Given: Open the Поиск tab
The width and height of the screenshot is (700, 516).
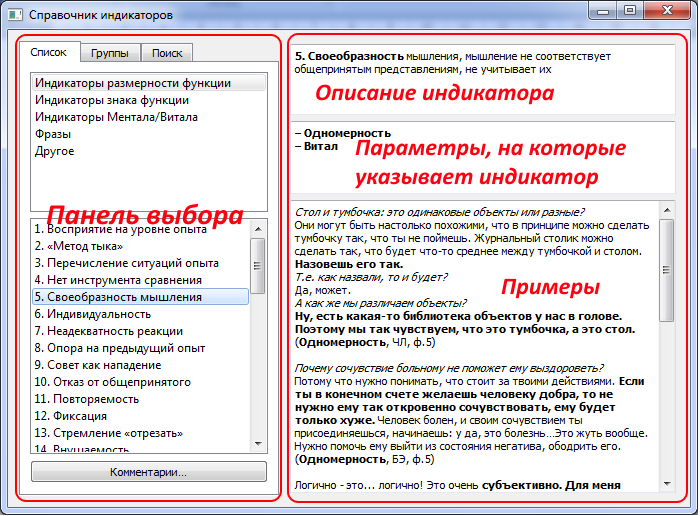Looking at the screenshot, I should [166, 53].
